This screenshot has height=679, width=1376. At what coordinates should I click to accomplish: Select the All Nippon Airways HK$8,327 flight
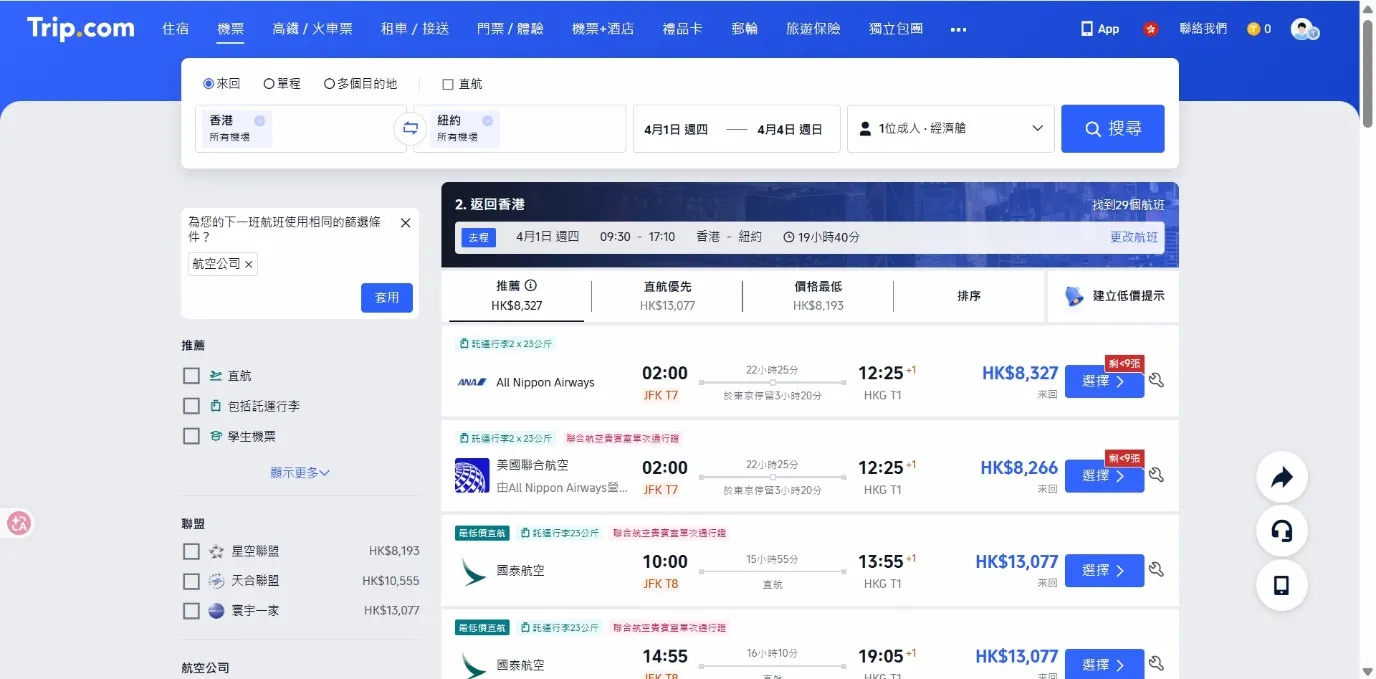pyautogui.click(x=1104, y=381)
